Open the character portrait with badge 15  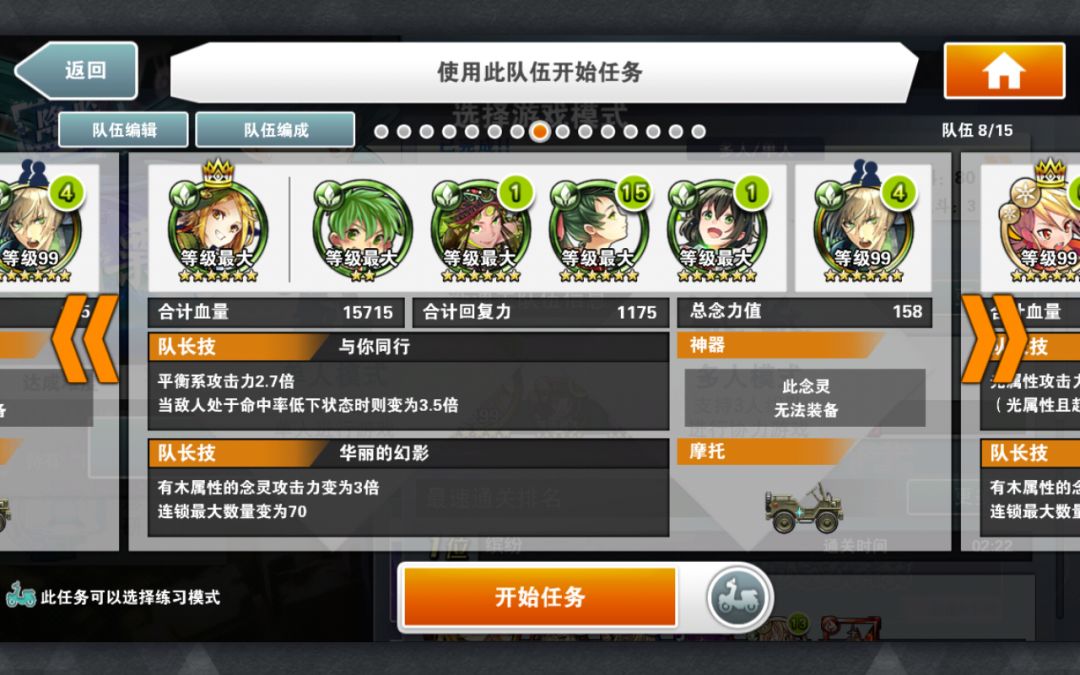[x=599, y=229]
